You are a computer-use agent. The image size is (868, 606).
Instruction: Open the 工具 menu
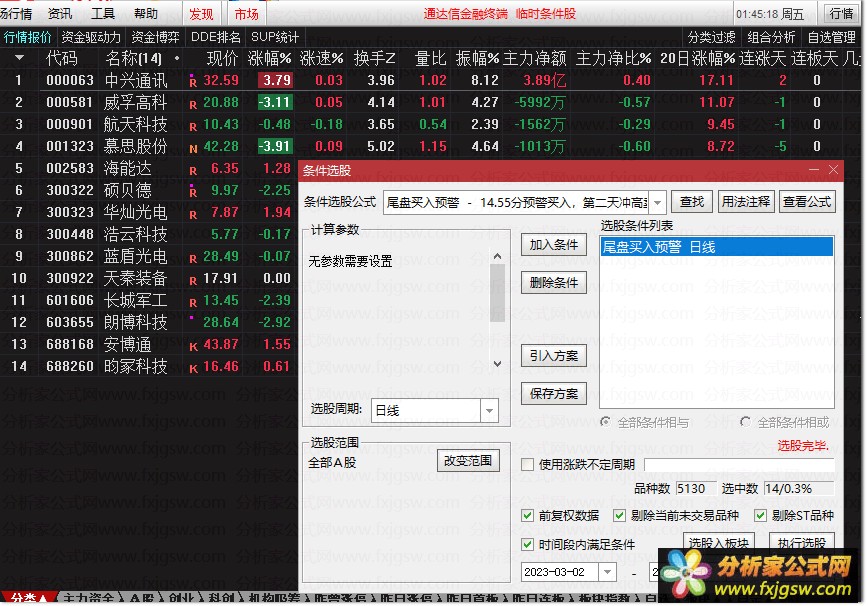pyautogui.click(x=102, y=13)
